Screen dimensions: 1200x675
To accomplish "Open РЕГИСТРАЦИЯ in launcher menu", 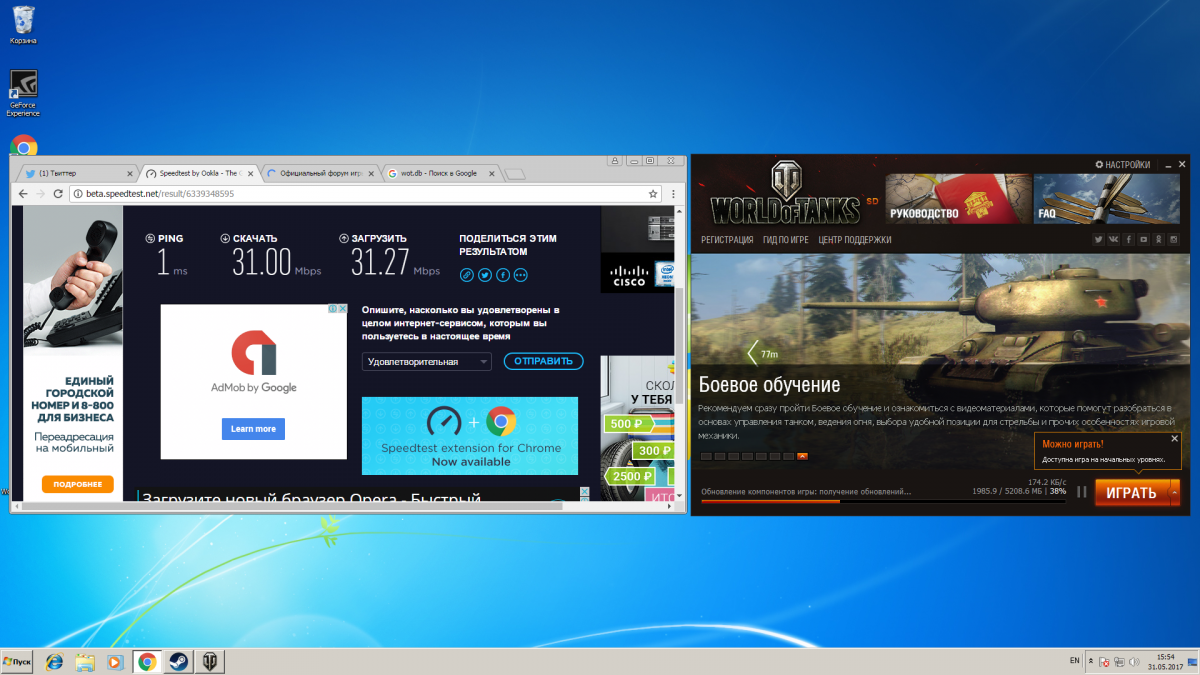I will coord(727,240).
